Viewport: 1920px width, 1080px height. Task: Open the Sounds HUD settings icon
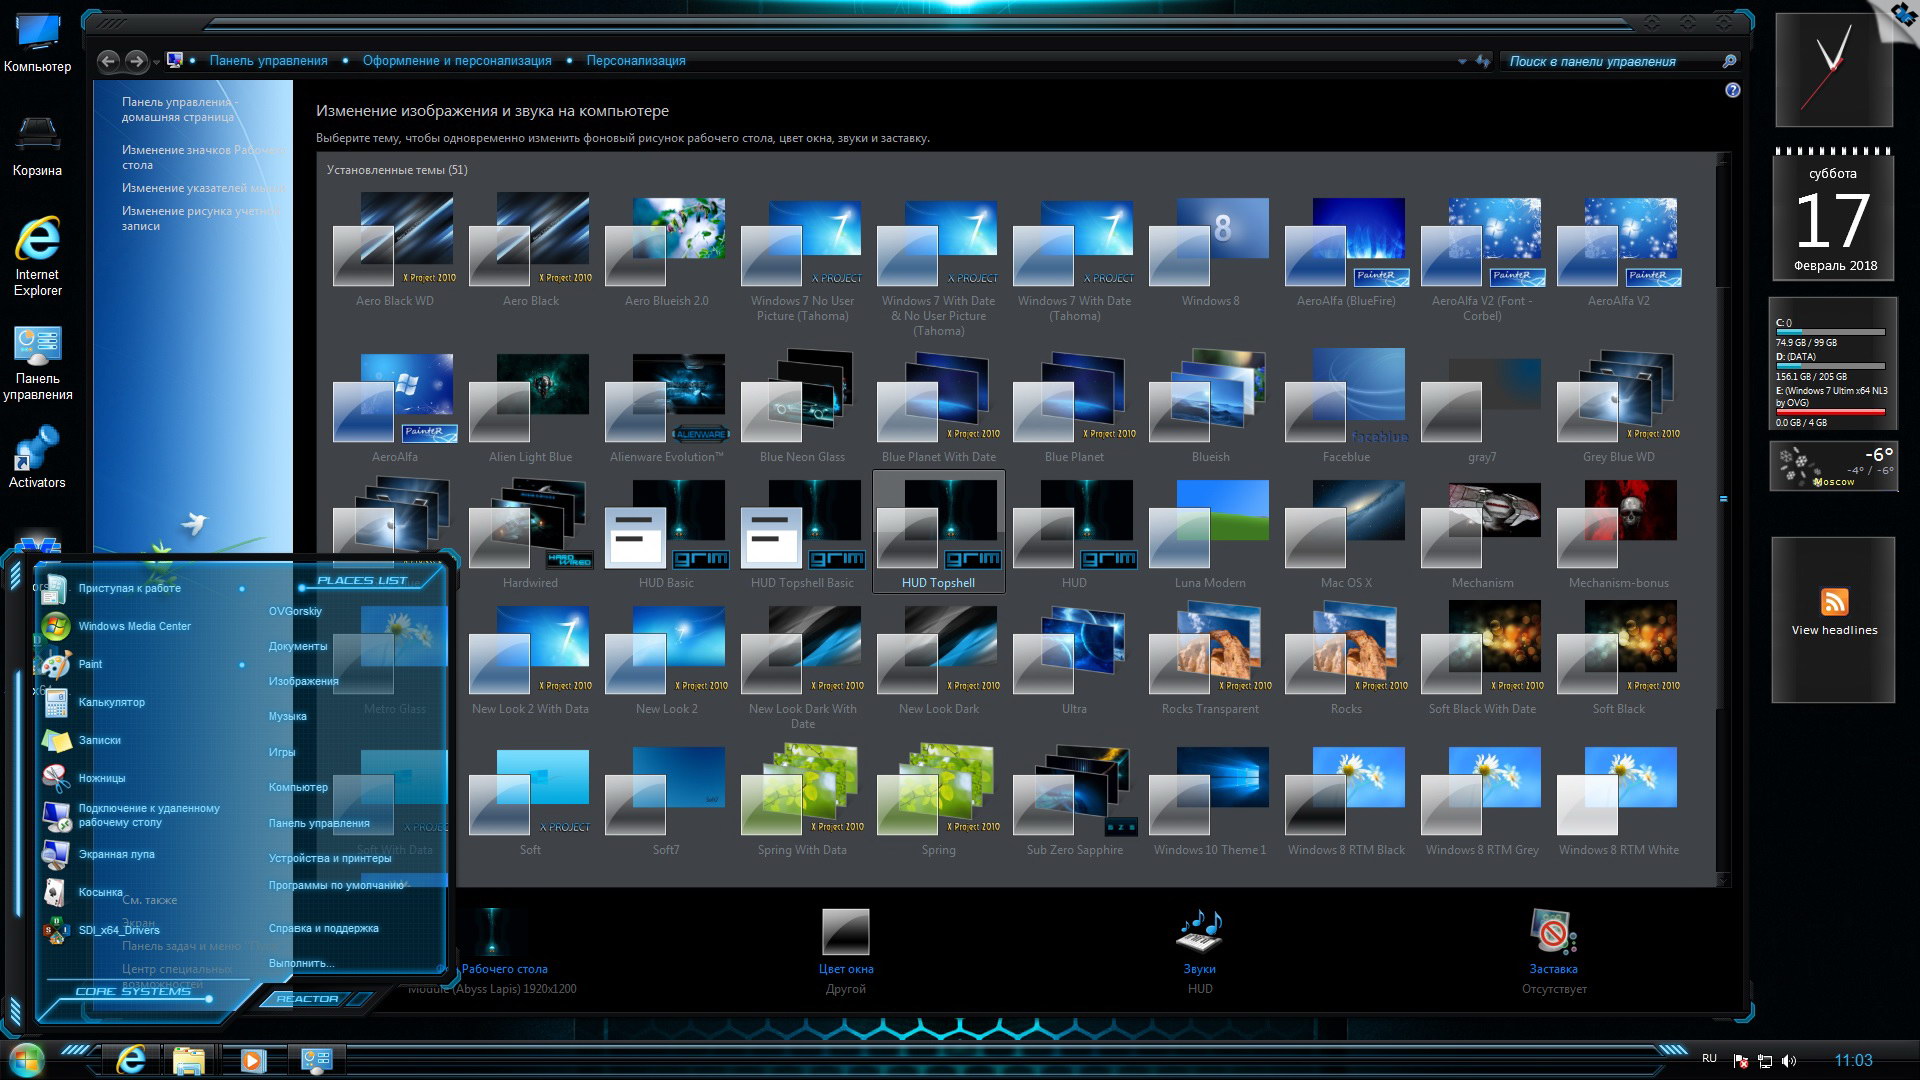tap(1200, 932)
